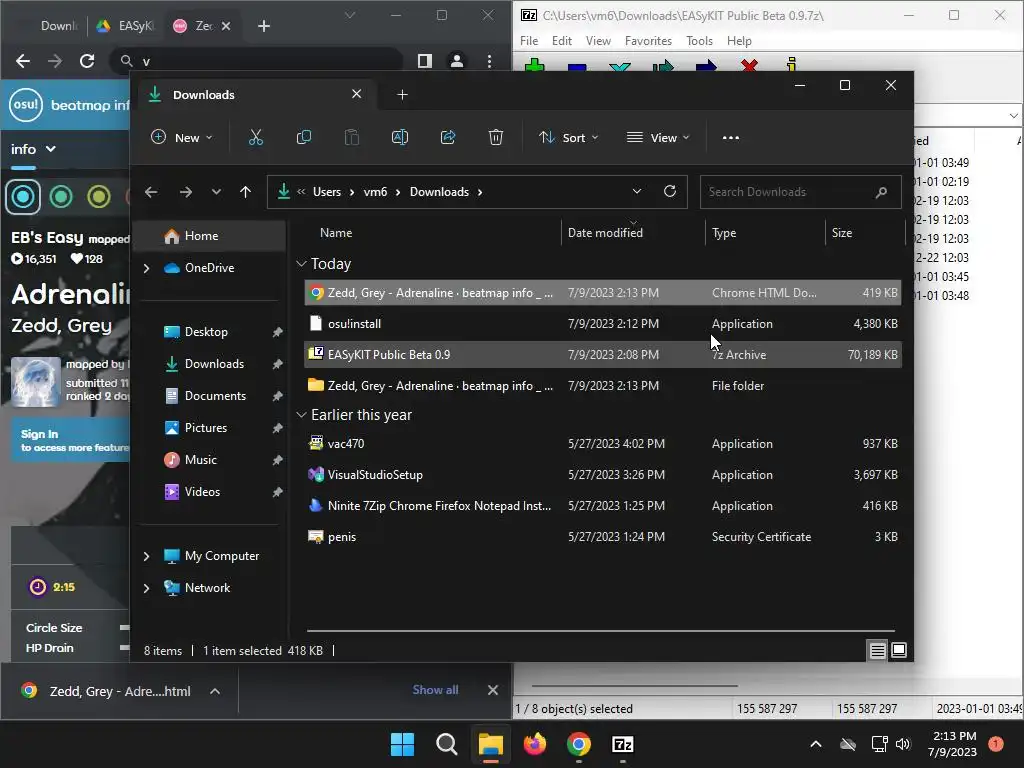Open the Favorites menu in 7-Zip
Viewport: 1024px width, 768px height.
[648, 41]
